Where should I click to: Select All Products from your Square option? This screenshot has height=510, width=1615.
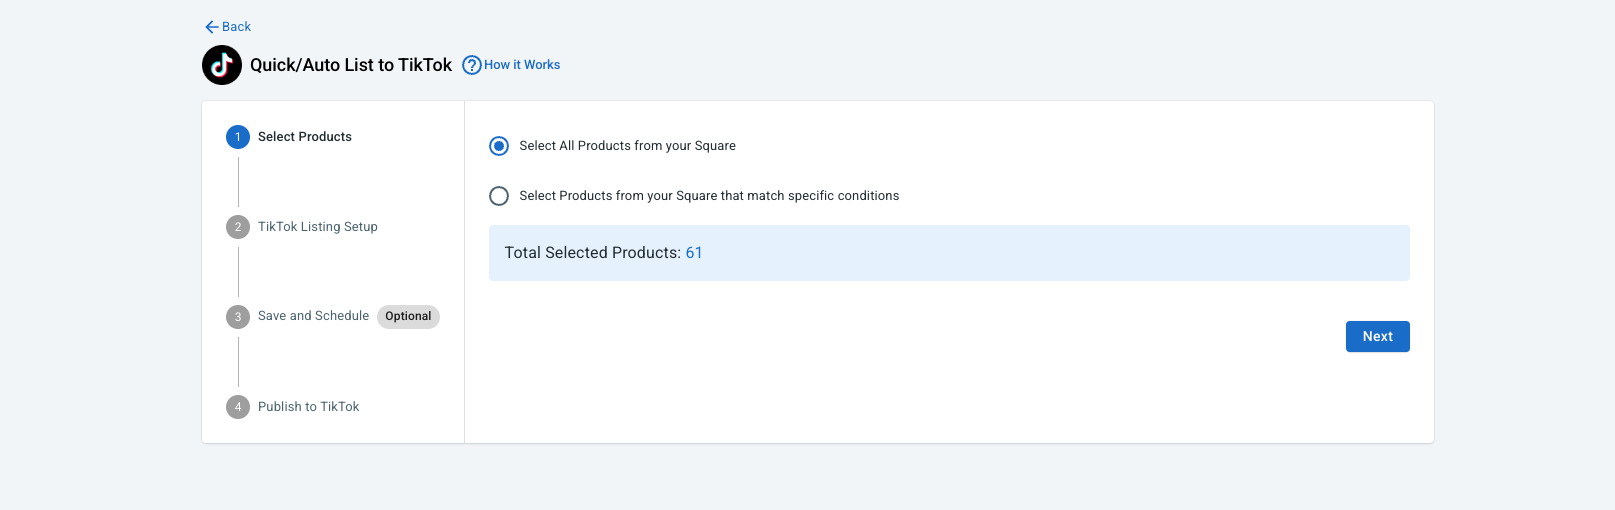click(x=499, y=146)
